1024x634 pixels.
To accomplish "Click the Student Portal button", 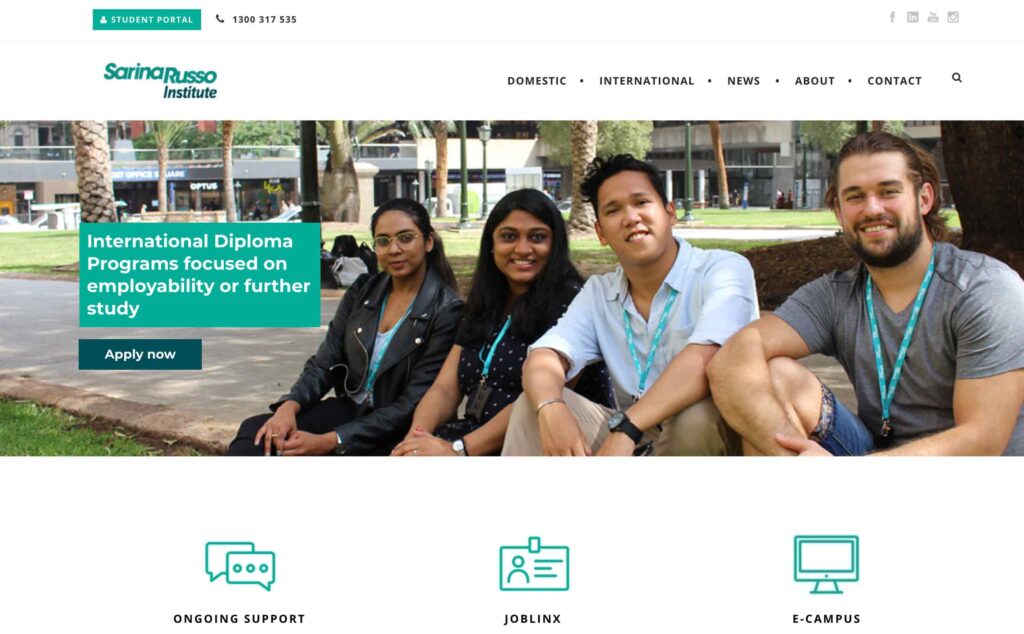I will coord(147,20).
